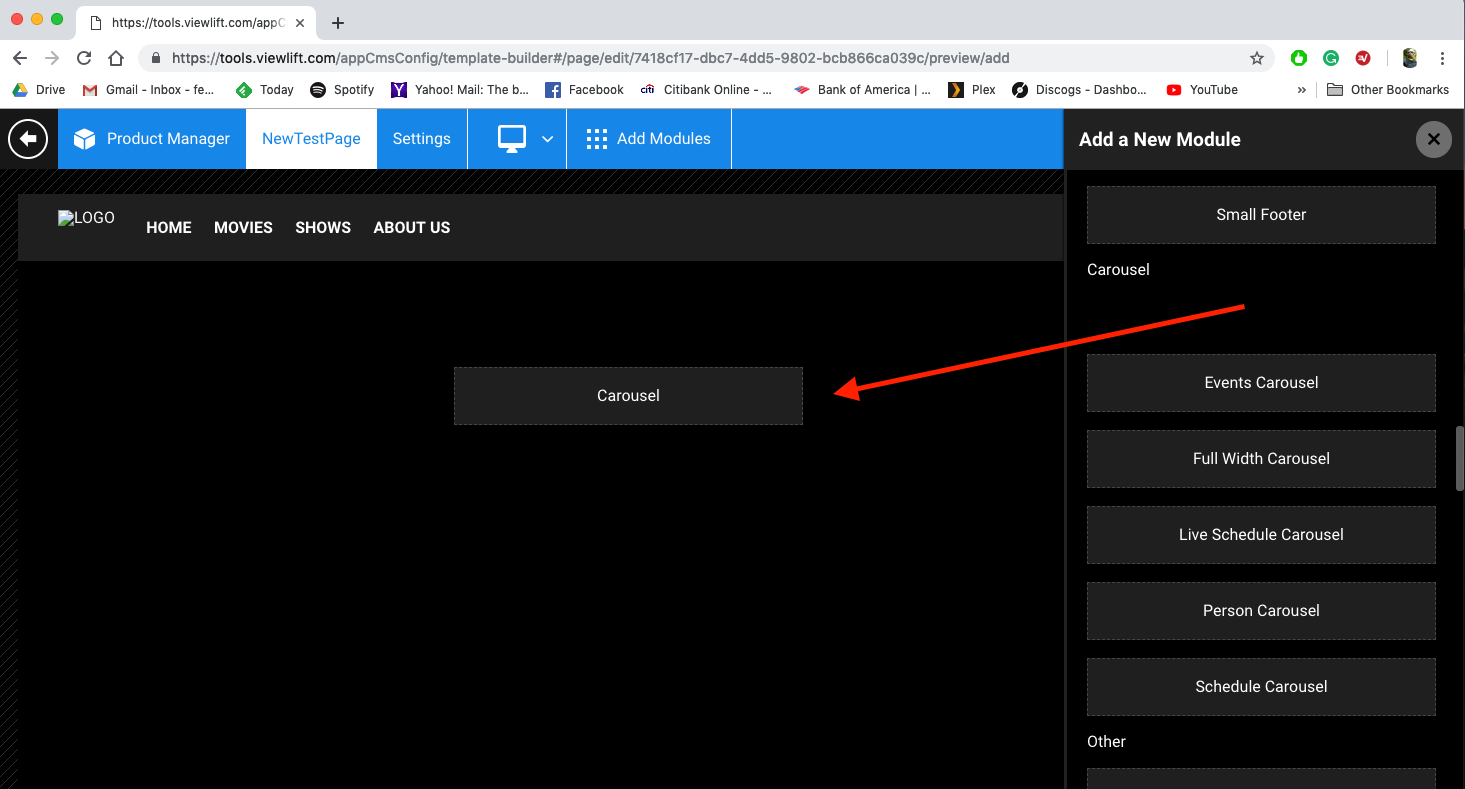The width and height of the screenshot is (1465, 789).
Task: Expand the bookmarks overflow chevron
Action: [1302, 90]
